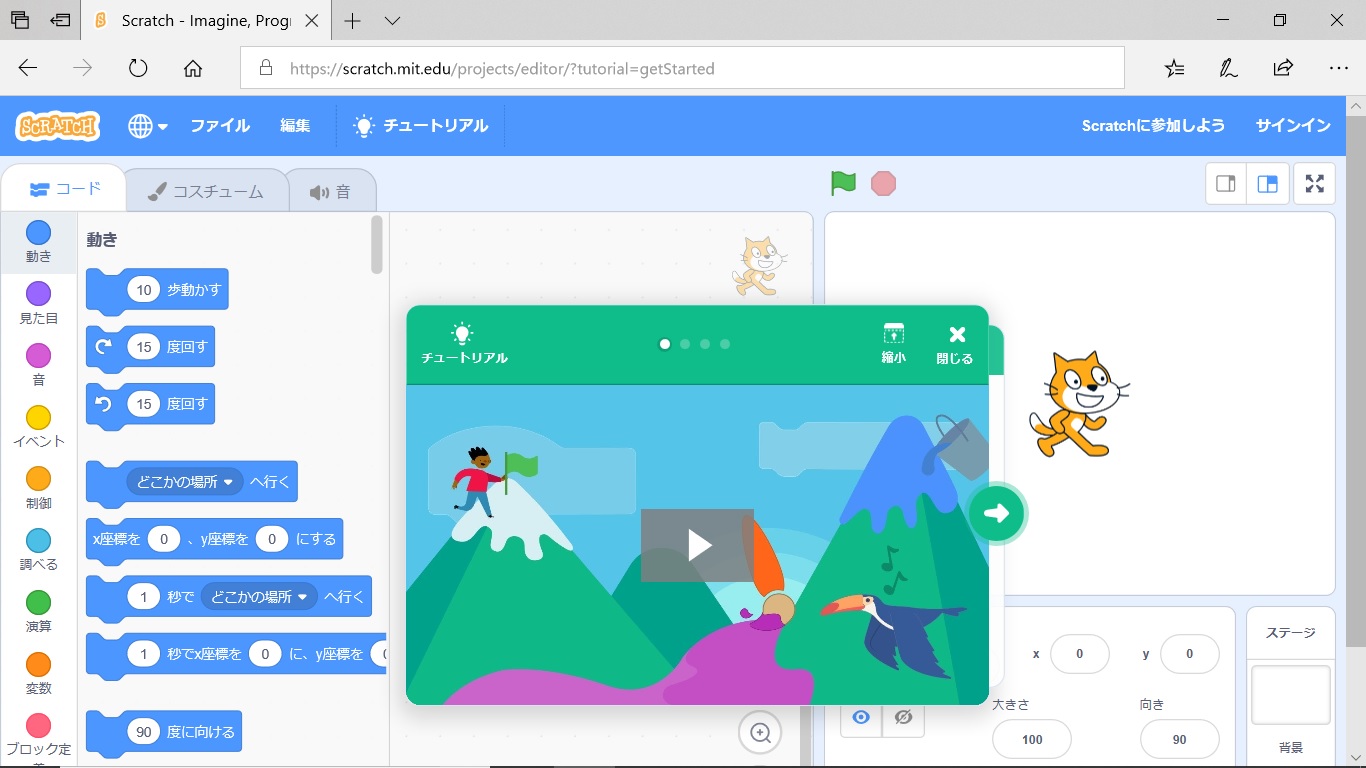Click x value in x座標を 0 block
Viewport: 1366px width, 768px height.
tap(163, 539)
